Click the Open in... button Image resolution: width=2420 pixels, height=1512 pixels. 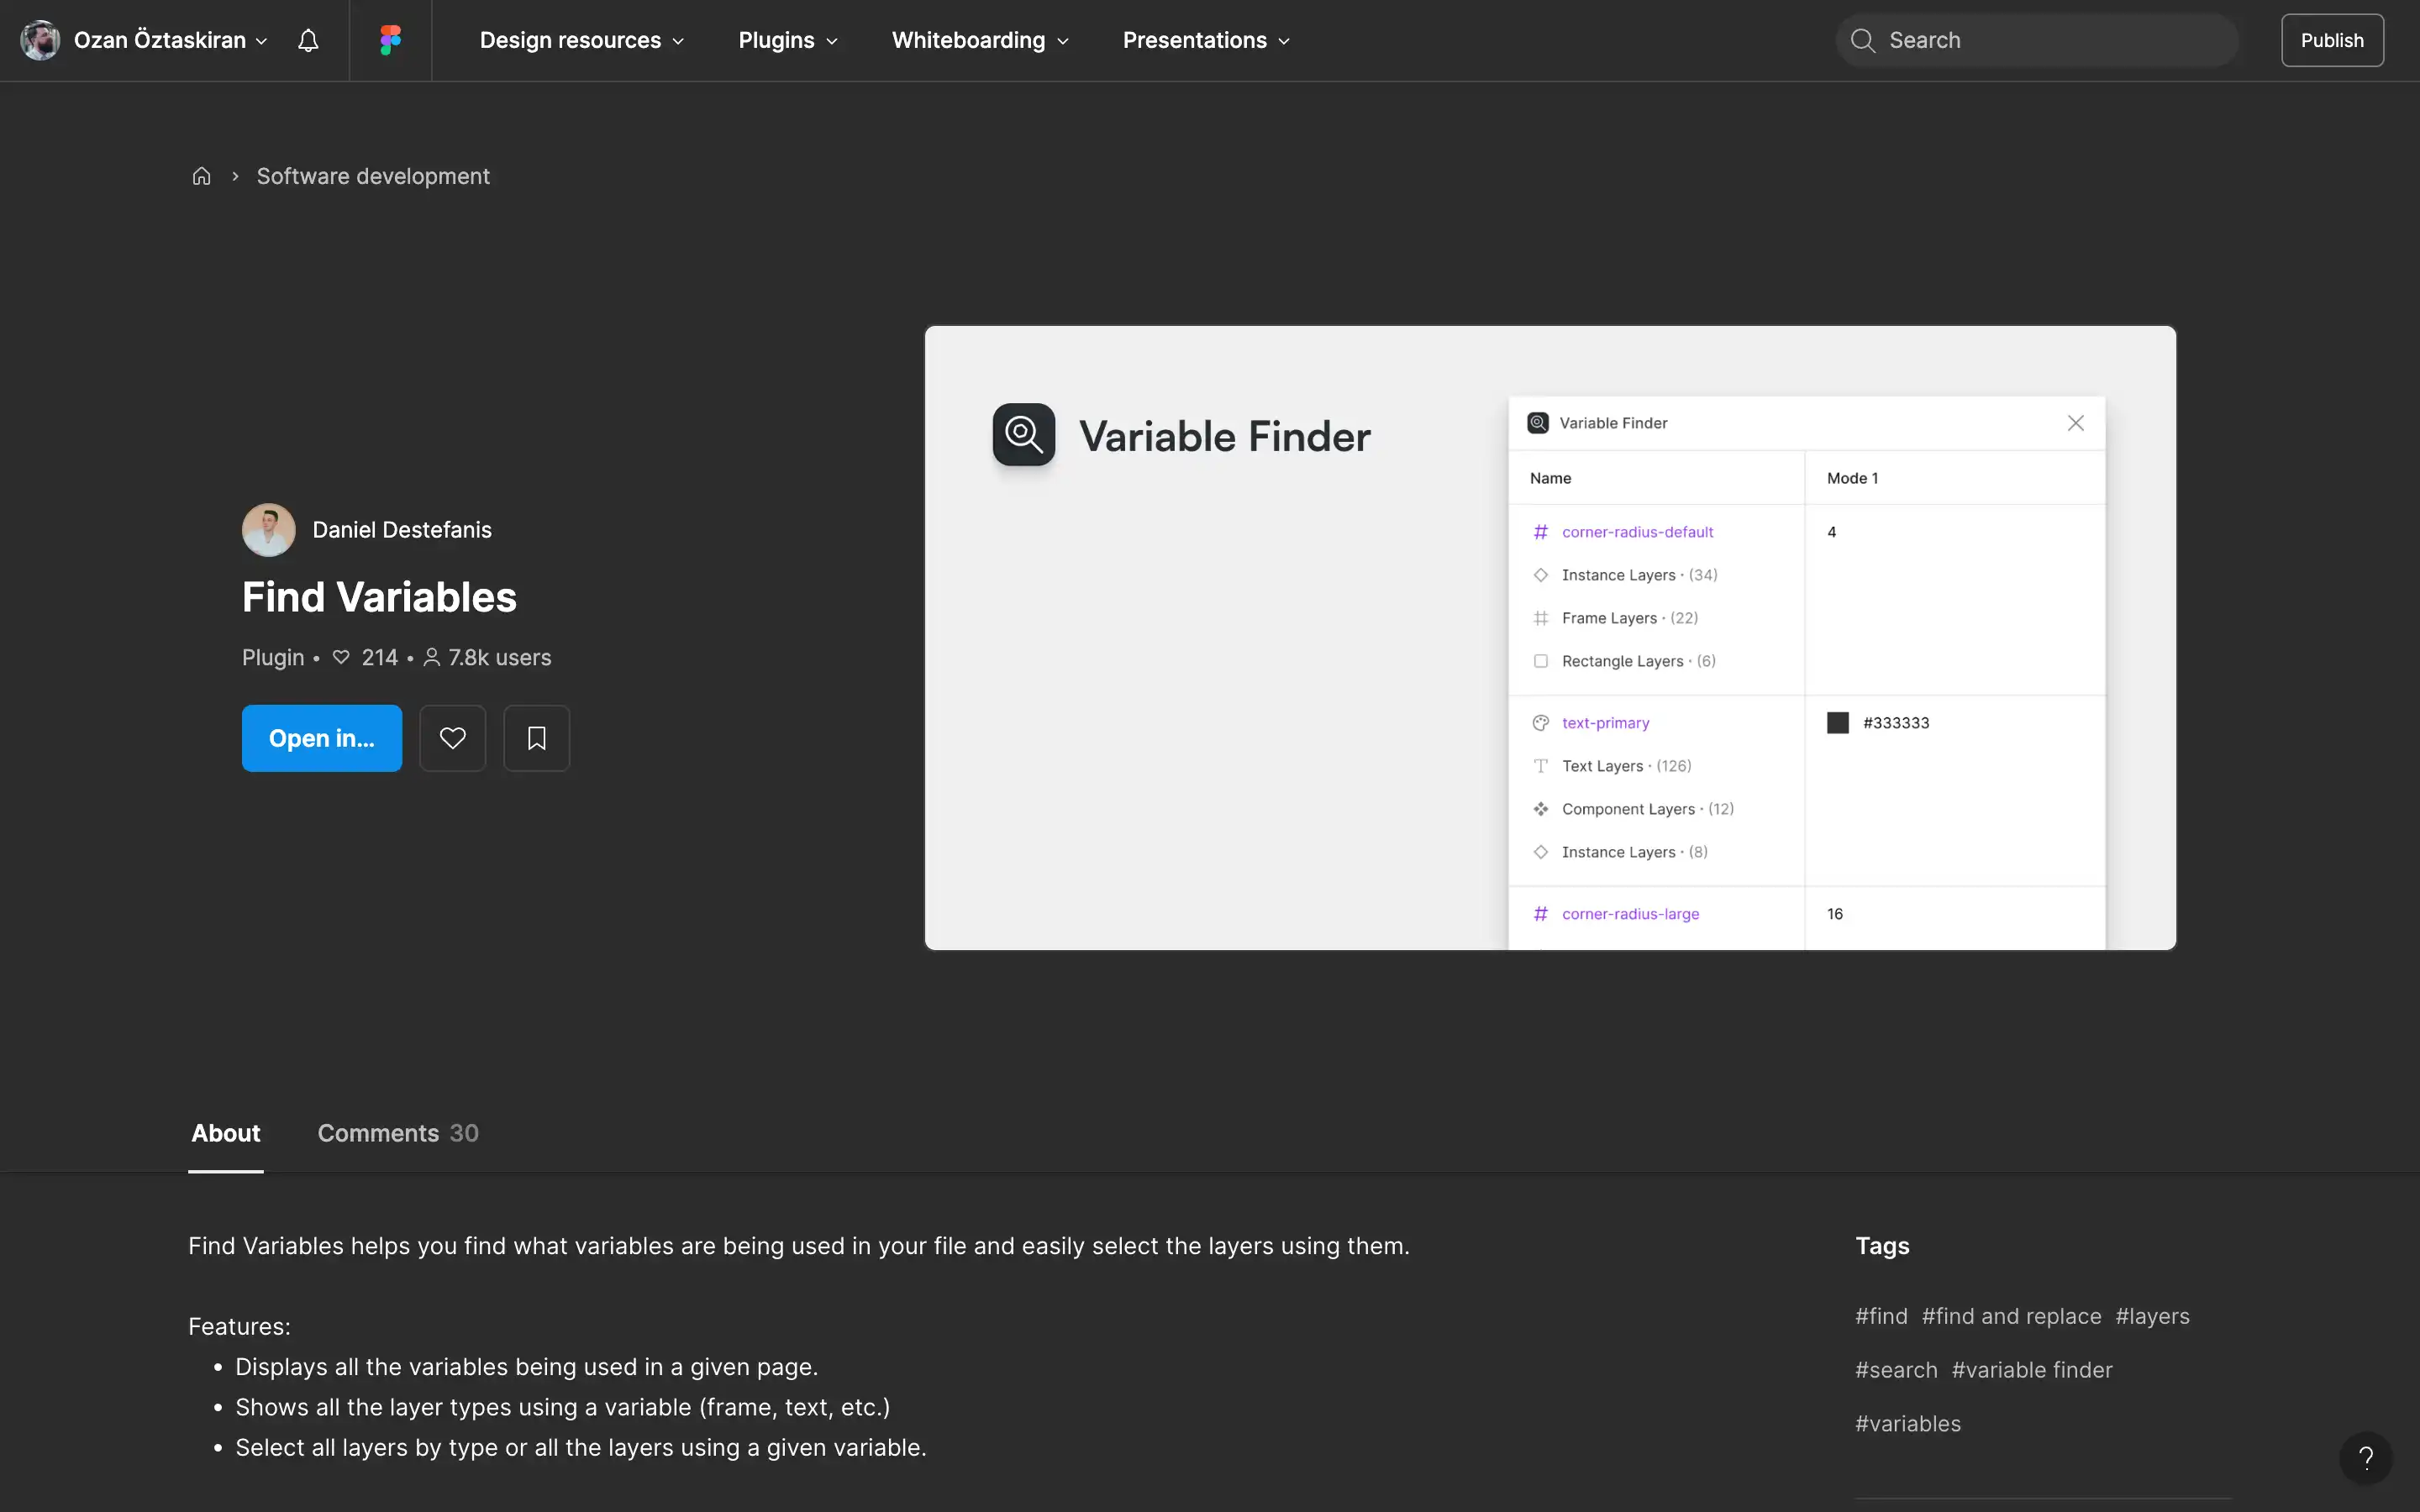(x=321, y=738)
